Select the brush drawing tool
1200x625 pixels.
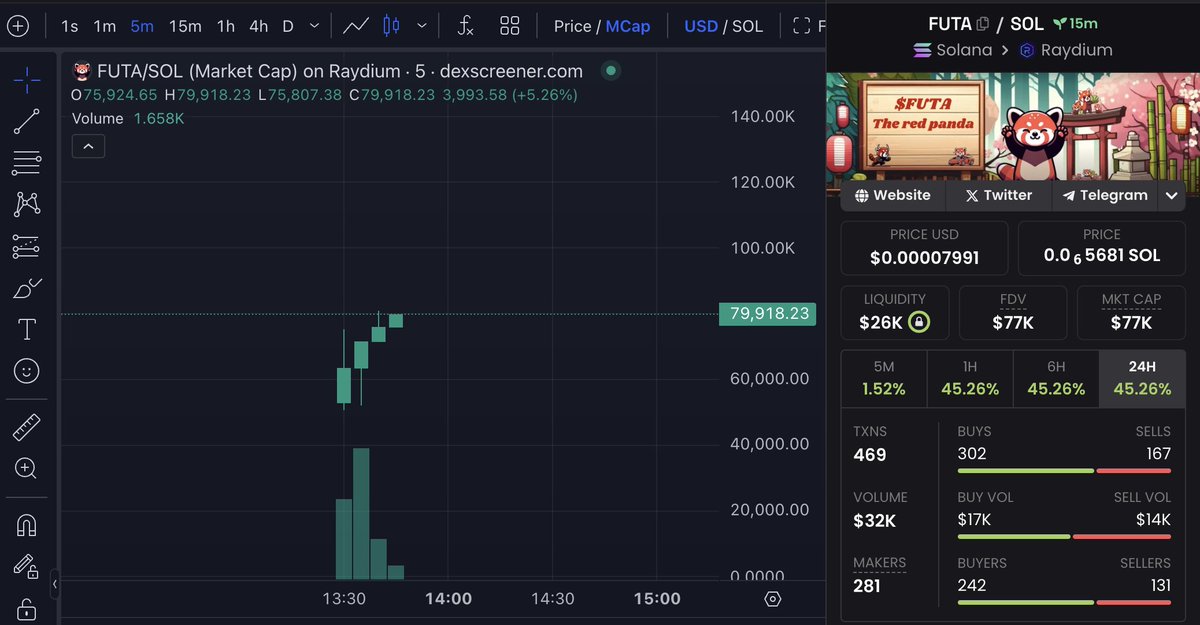click(27, 288)
